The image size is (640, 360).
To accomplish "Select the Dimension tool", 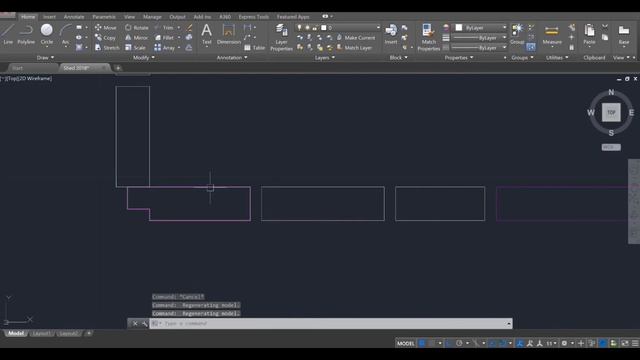I will click(229, 34).
